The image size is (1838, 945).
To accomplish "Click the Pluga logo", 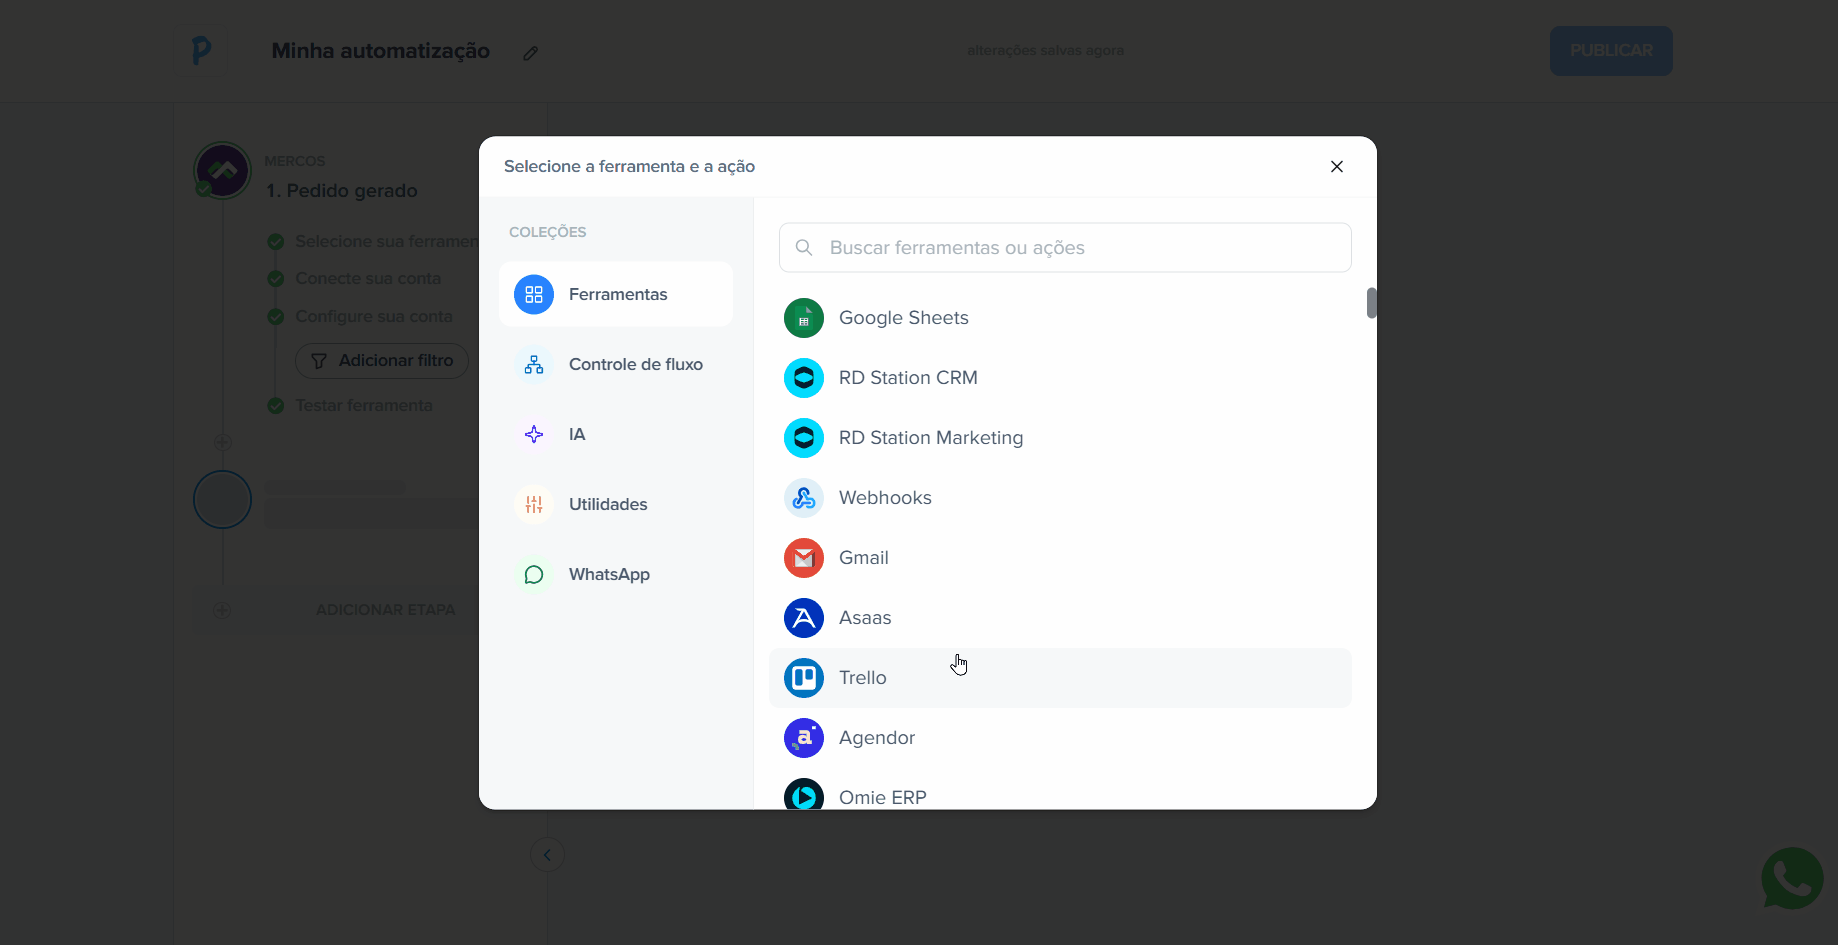I will pos(202,50).
